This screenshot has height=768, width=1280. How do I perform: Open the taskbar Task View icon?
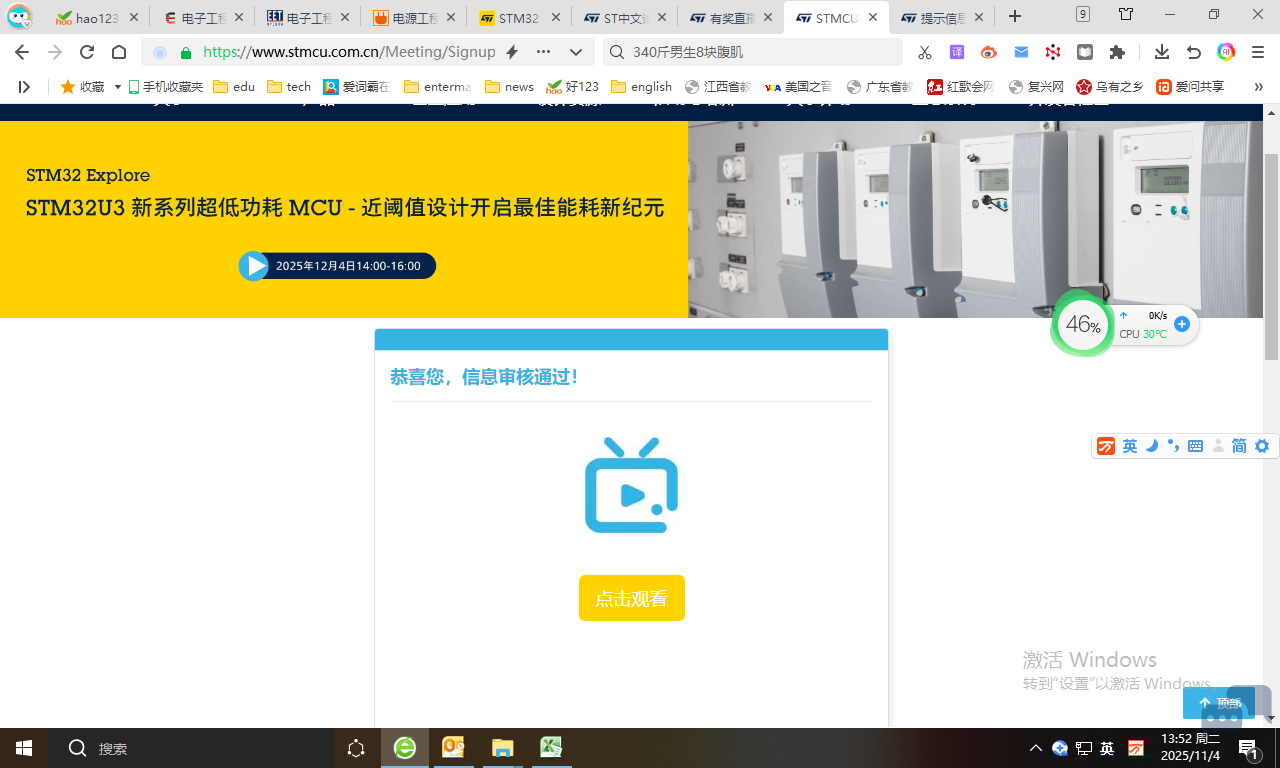tap(356, 748)
